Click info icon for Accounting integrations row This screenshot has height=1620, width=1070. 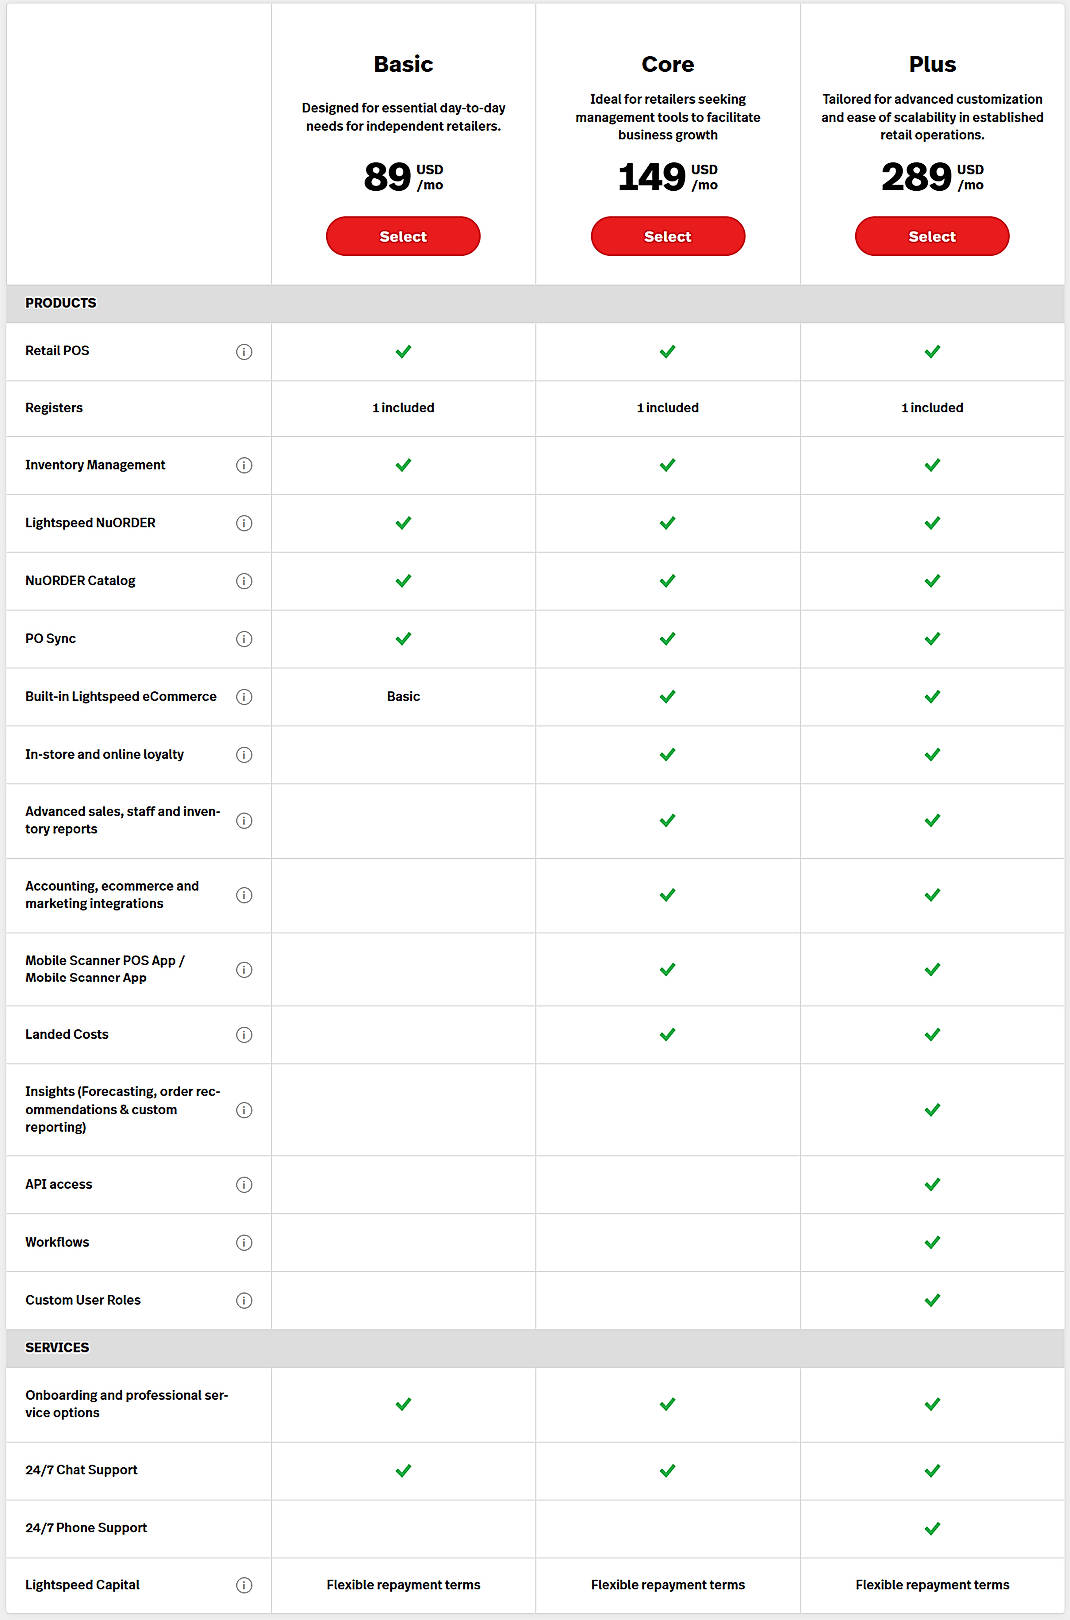point(244,896)
